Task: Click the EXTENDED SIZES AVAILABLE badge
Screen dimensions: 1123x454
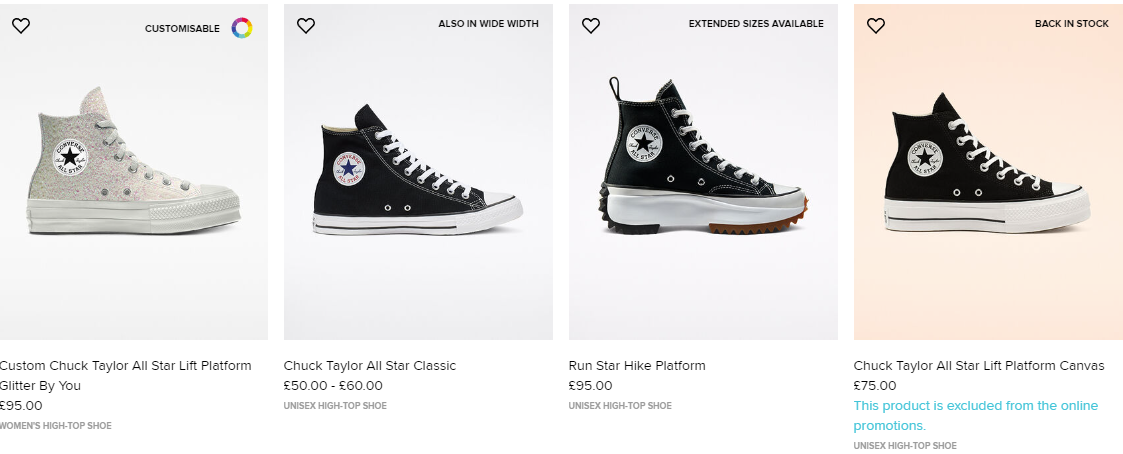Action: (756, 24)
